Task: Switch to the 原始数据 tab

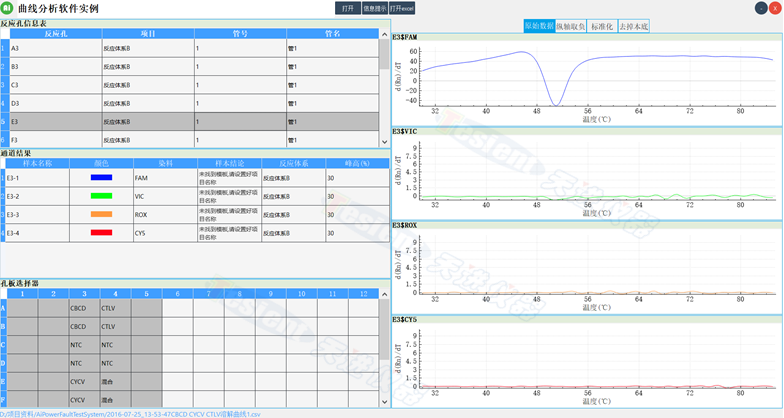Action: pos(539,26)
